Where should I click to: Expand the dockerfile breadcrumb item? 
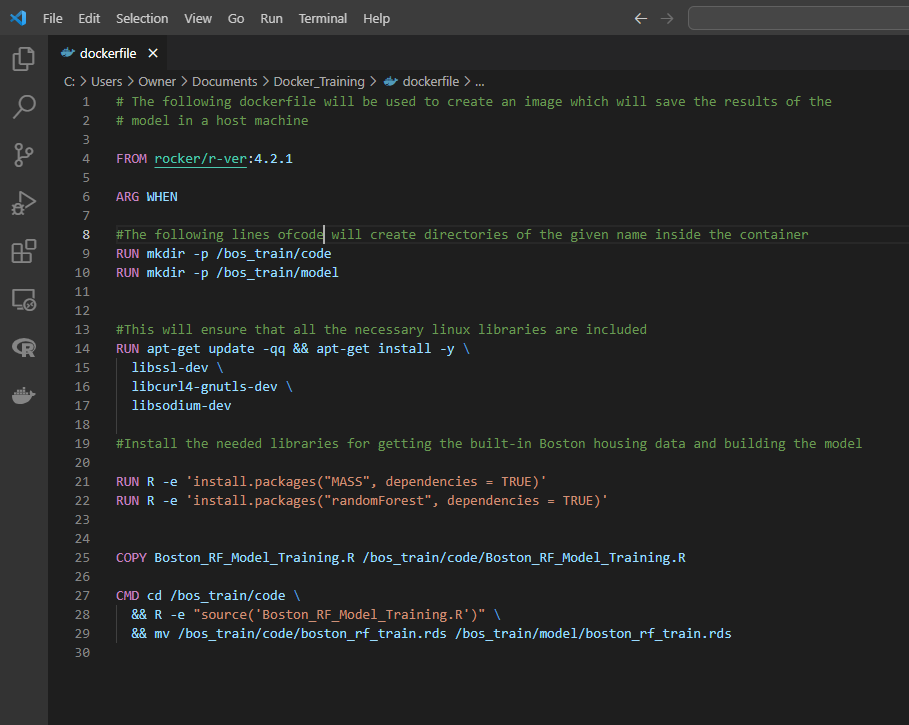coord(430,82)
